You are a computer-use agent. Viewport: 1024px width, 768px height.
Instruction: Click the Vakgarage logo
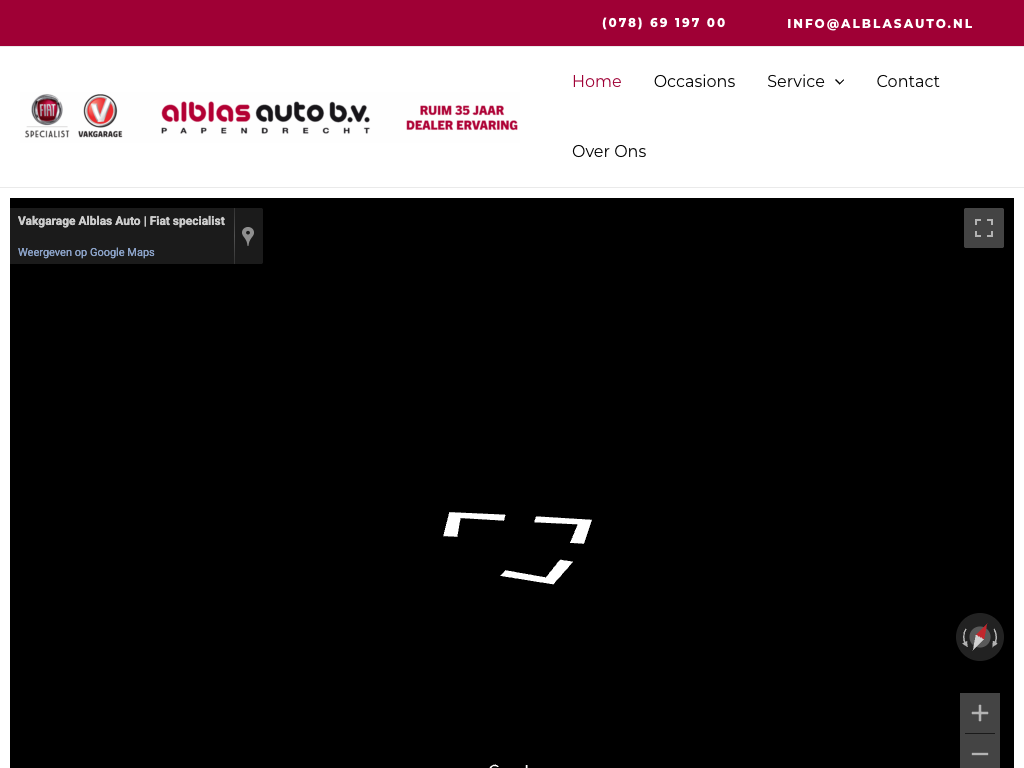click(100, 116)
